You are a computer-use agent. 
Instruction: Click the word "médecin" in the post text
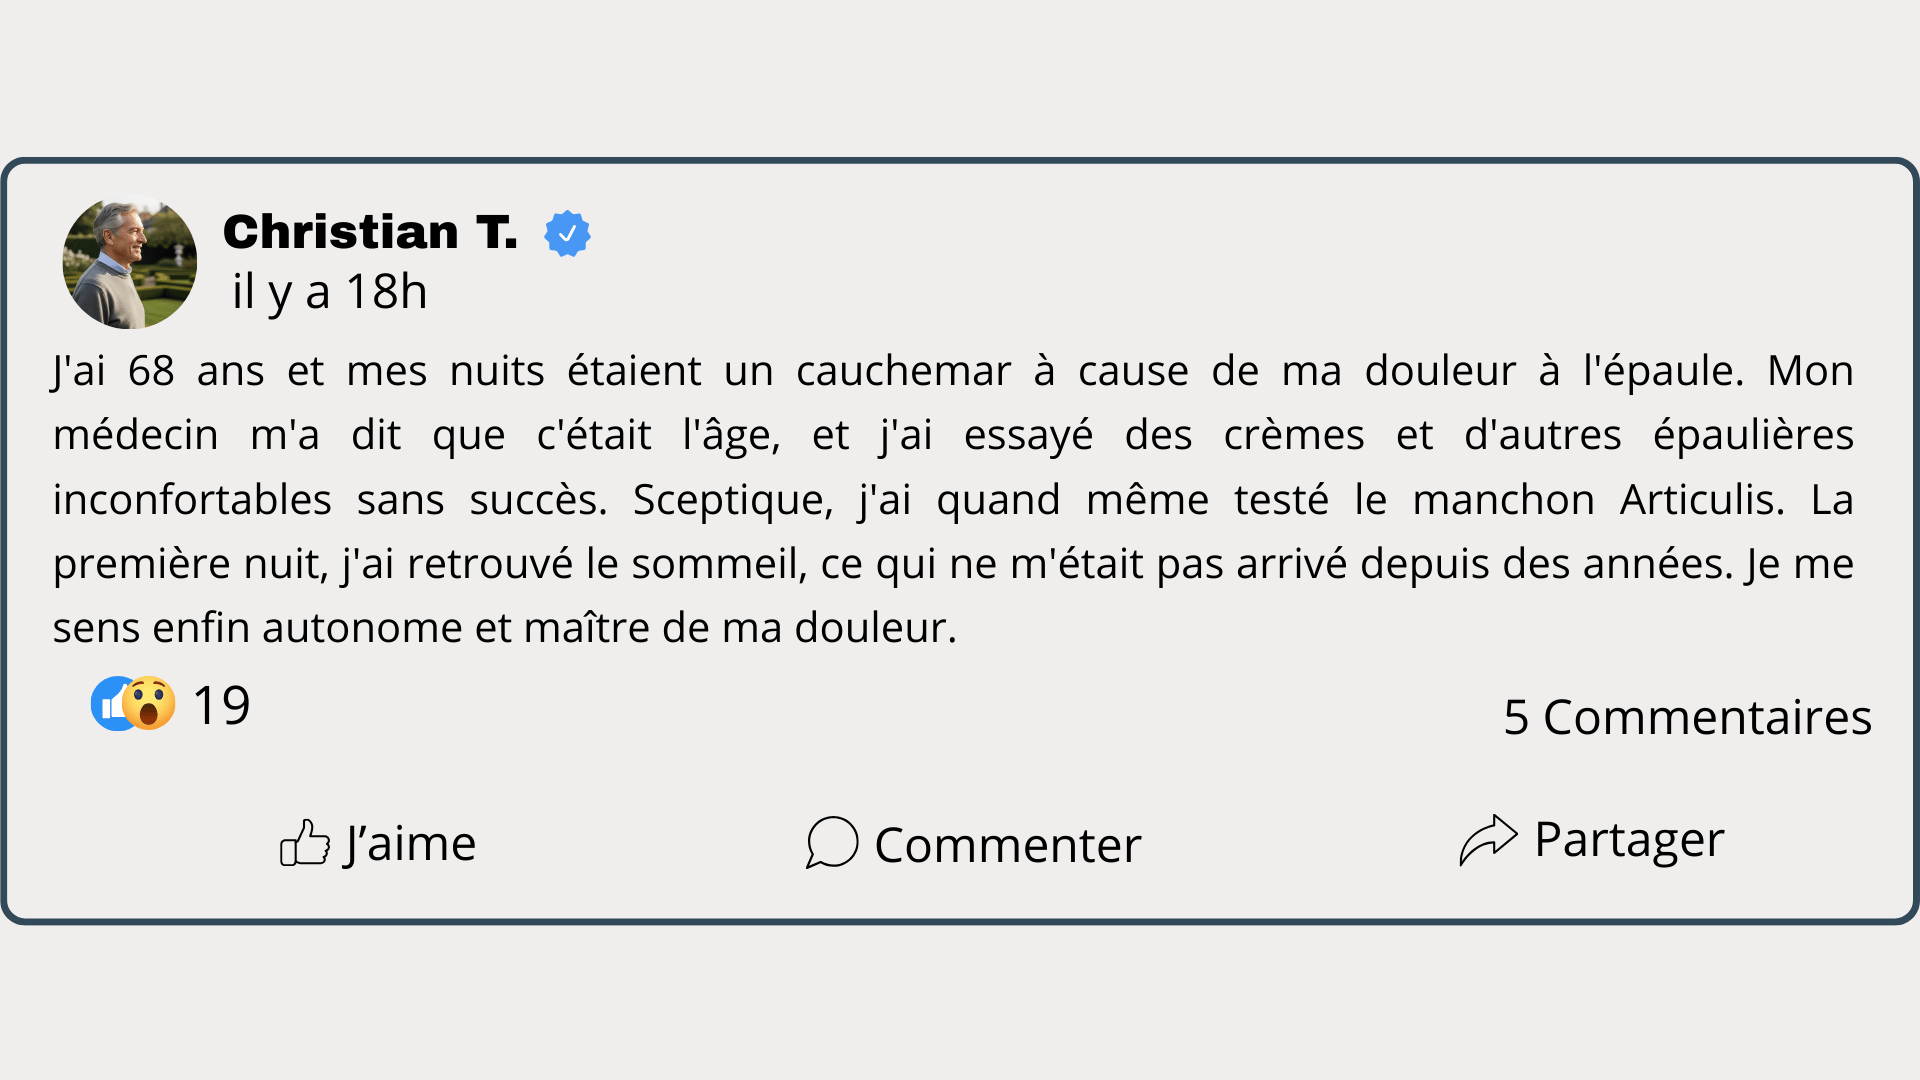[135, 436]
